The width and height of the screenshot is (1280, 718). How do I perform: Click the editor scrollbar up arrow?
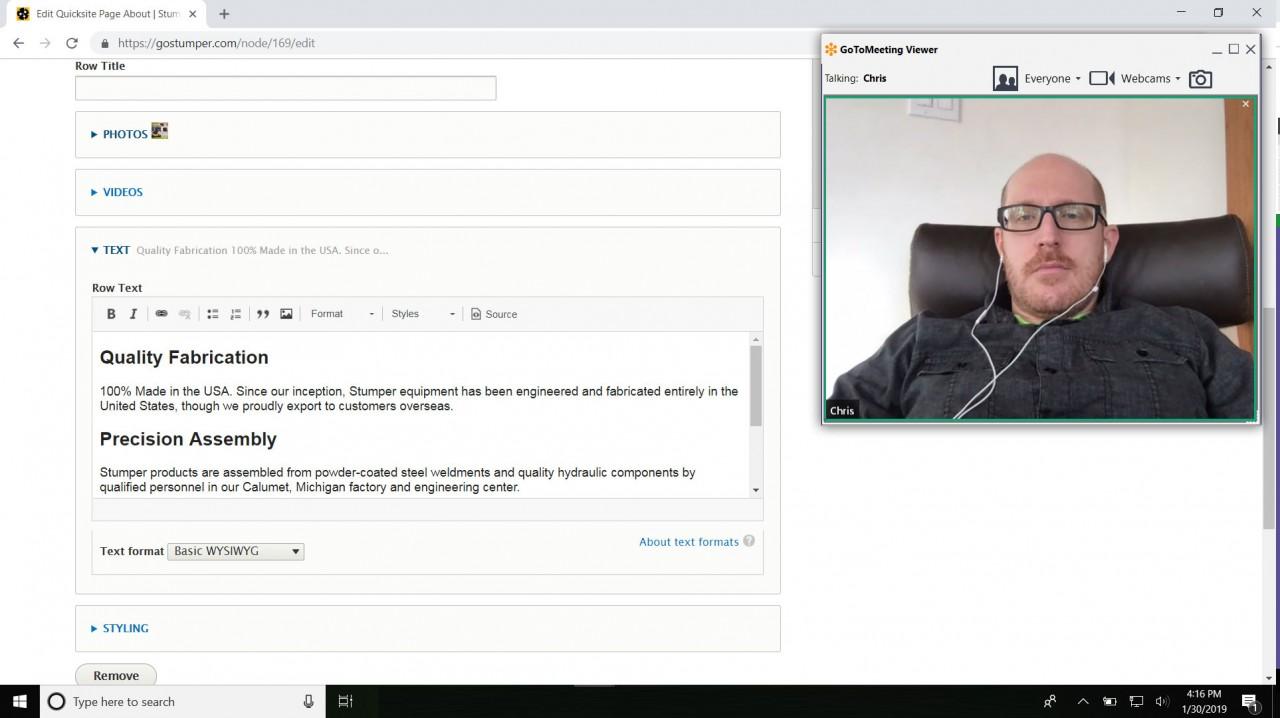point(756,339)
